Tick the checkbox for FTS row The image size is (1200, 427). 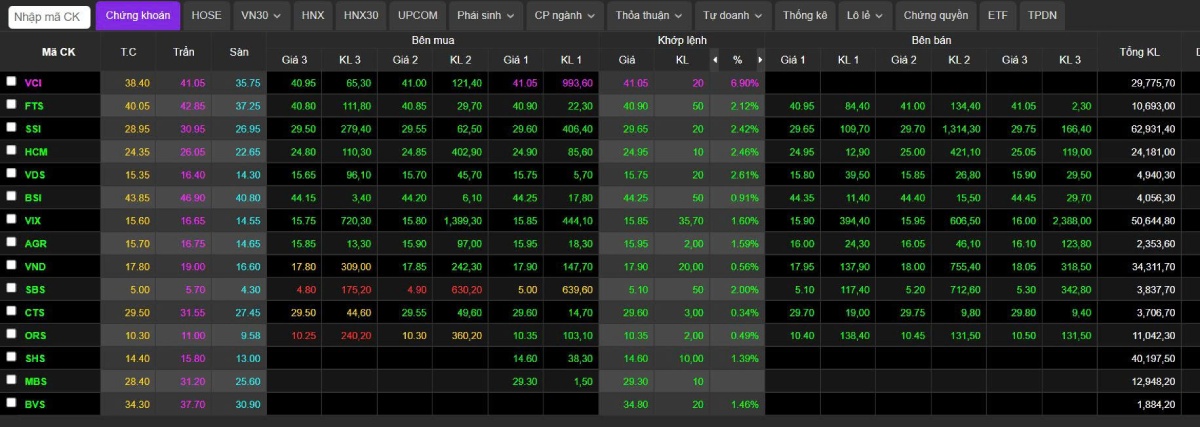click(x=11, y=104)
